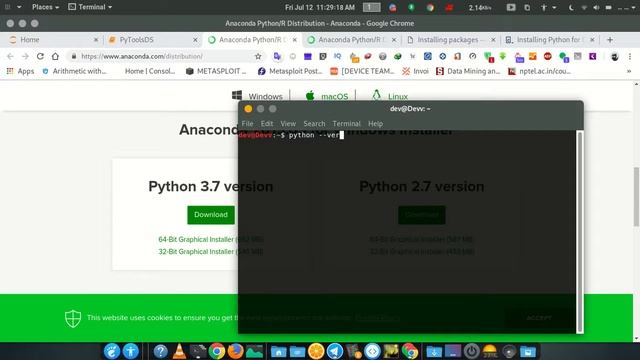Open the Edit menu in terminal
This screenshot has width=640, height=360.
click(x=267, y=123)
